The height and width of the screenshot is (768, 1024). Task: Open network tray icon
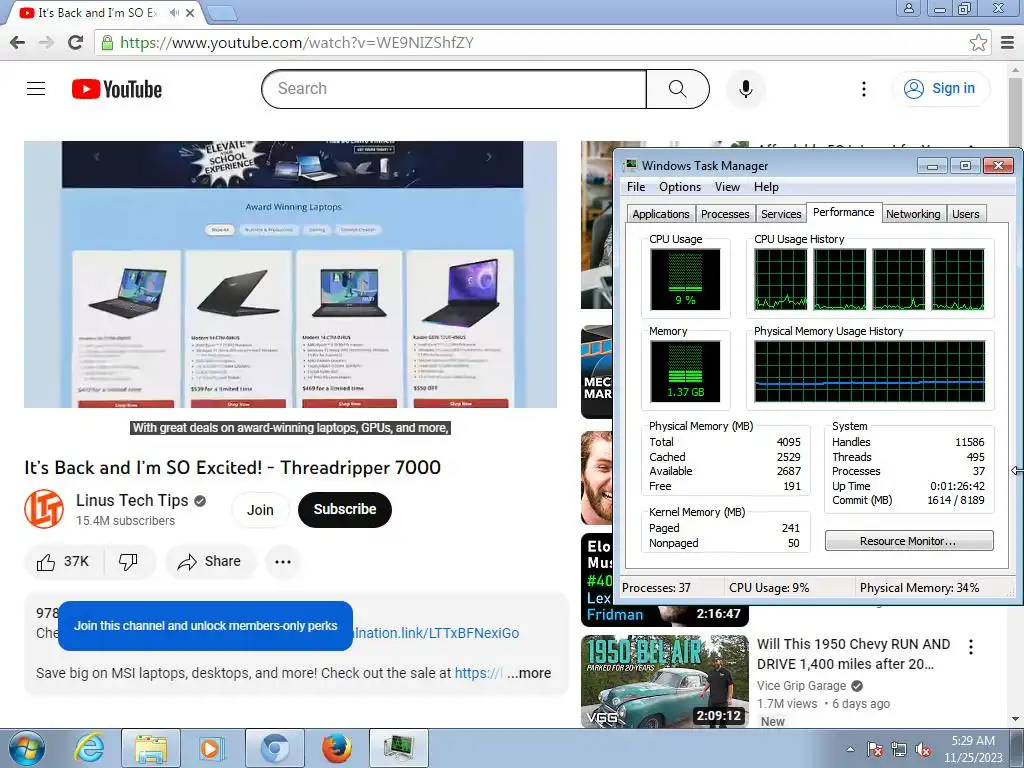coord(899,749)
